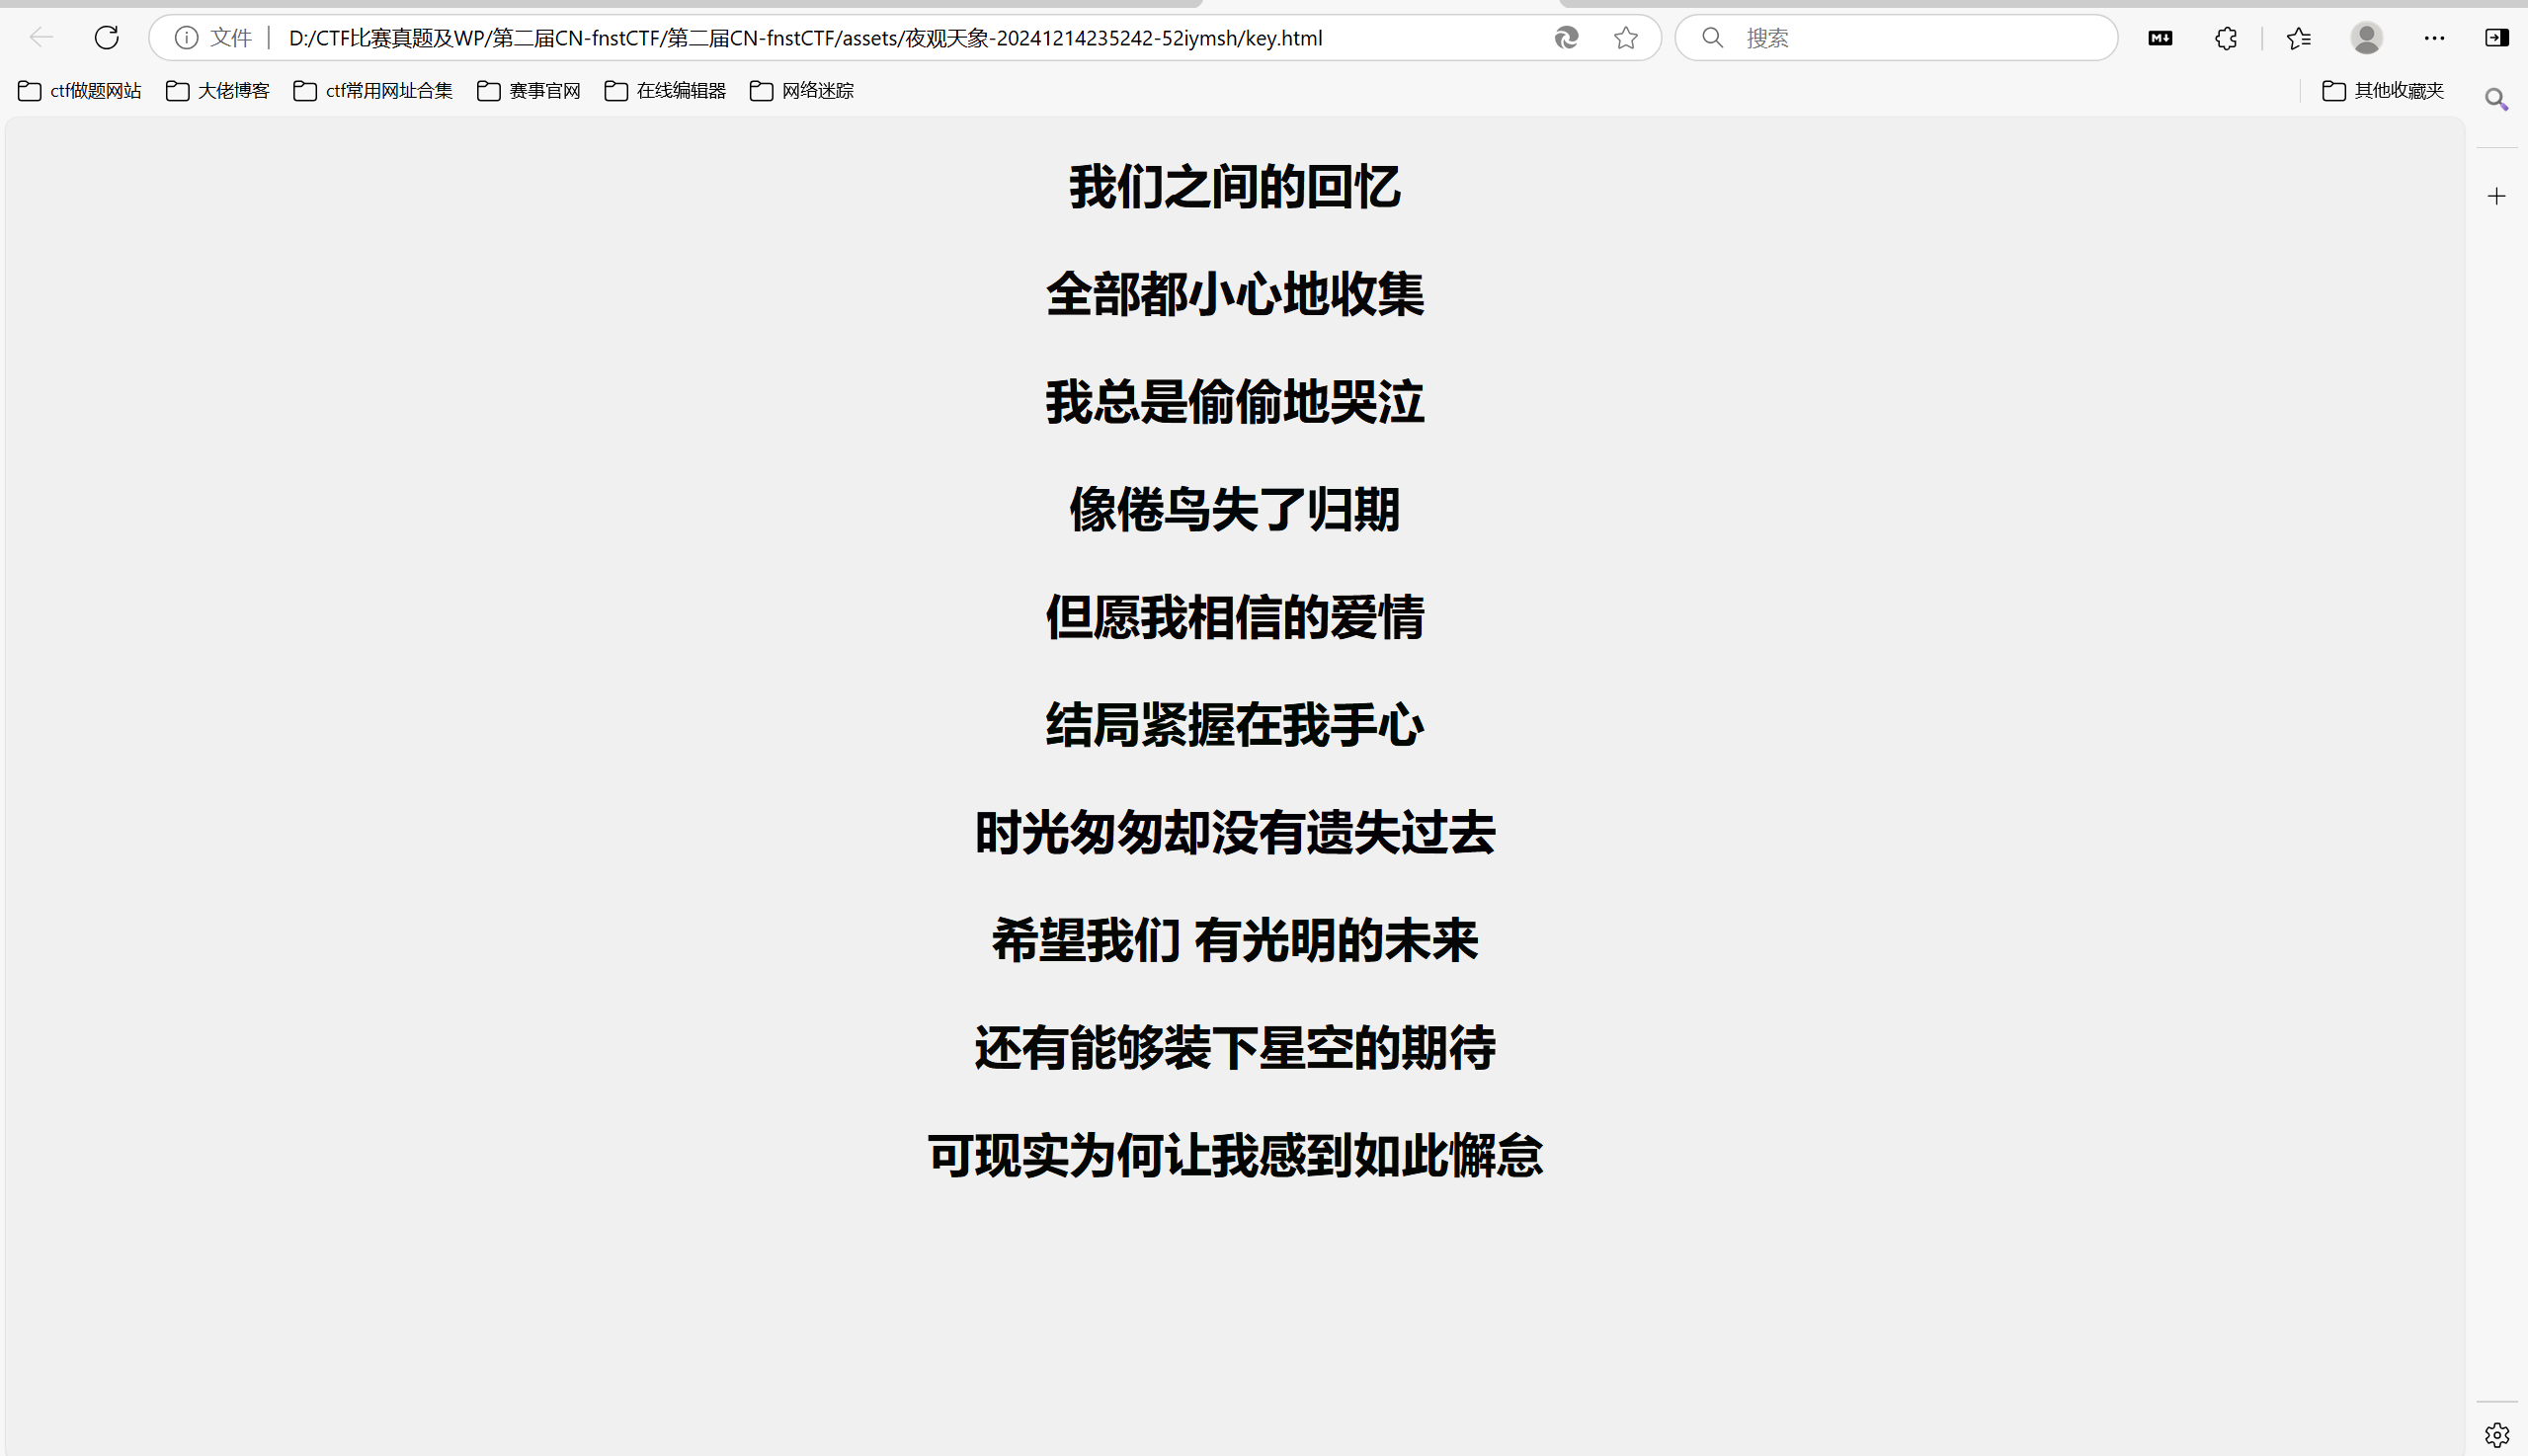
Task: Open the Settings and more ellipsis menu
Action: click(x=2434, y=38)
